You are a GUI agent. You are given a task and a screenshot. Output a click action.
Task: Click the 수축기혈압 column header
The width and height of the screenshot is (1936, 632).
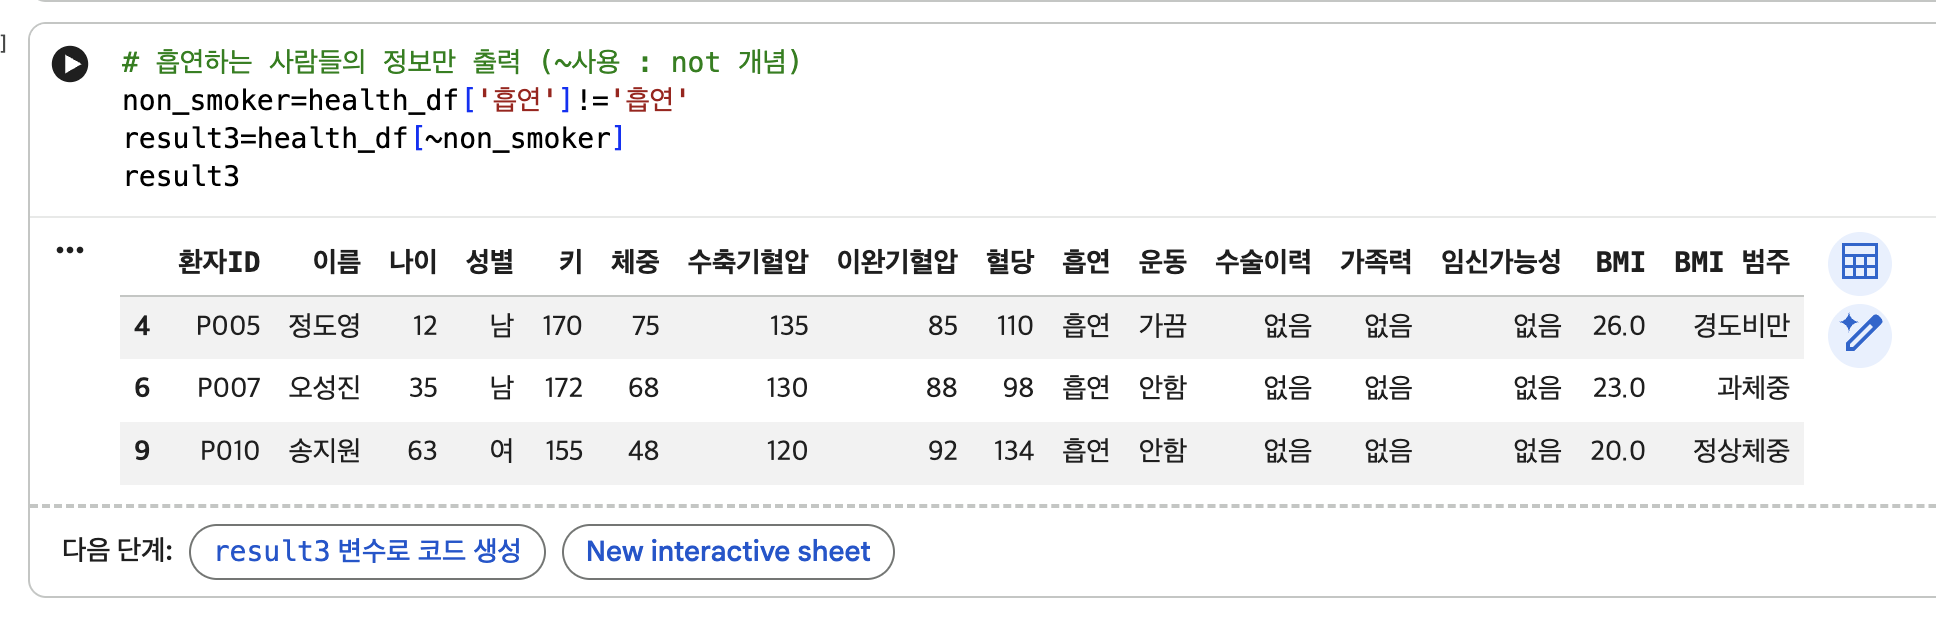click(748, 262)
